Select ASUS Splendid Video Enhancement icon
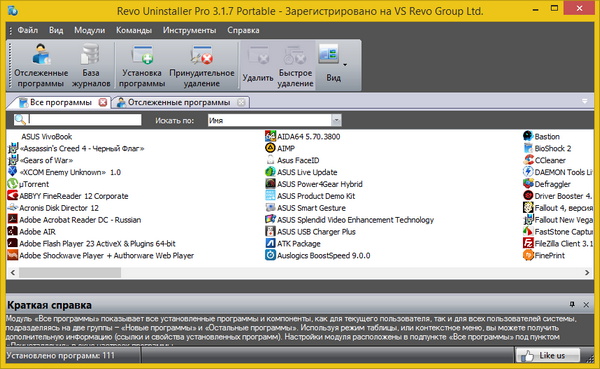Screen dimensions: 600x369 tap(271, 220)
